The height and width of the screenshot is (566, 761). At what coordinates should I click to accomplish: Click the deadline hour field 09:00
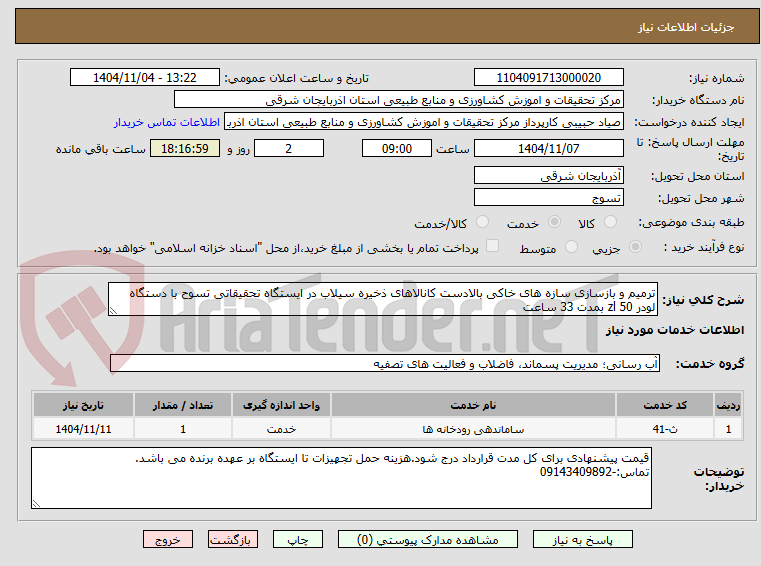(397, 149)
